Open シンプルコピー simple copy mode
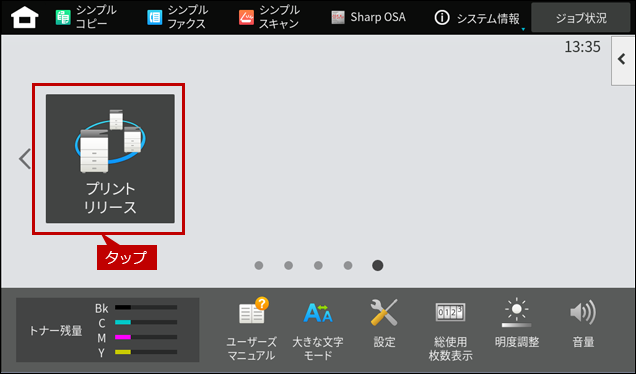This screenshot has width=636, height=374. click(86, 17)
